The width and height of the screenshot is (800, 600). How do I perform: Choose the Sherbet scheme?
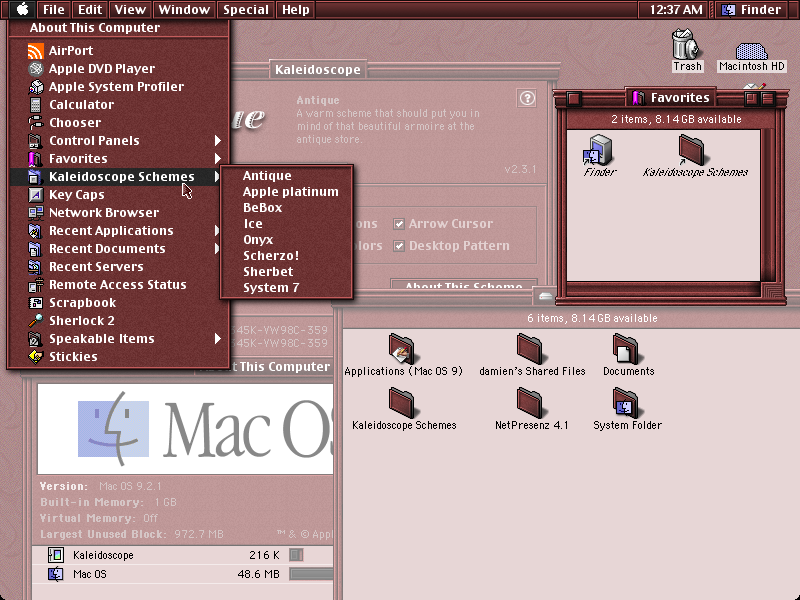(286, 271)
